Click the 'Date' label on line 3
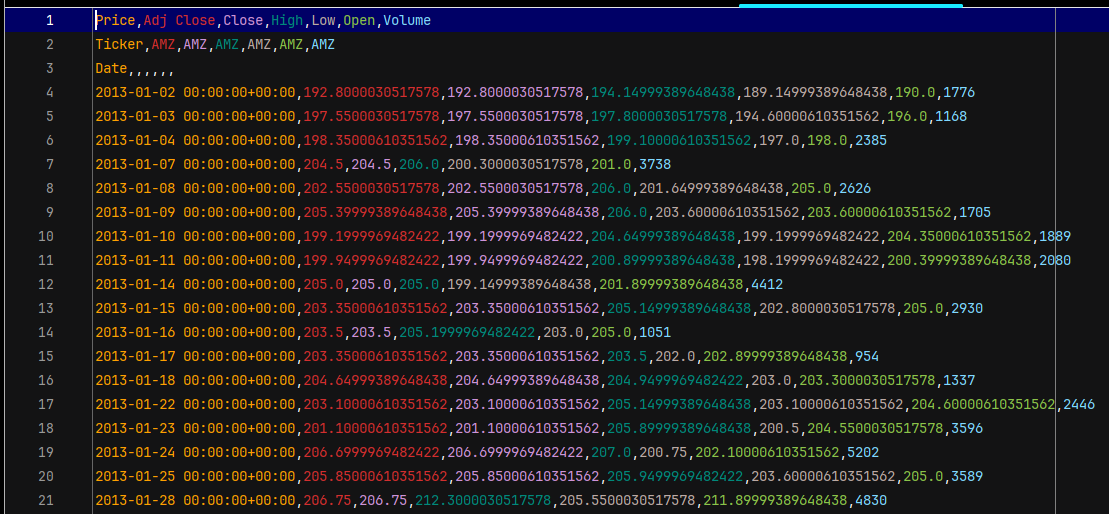Viewport: 1109px width, 514px height. tap(111, 68)
